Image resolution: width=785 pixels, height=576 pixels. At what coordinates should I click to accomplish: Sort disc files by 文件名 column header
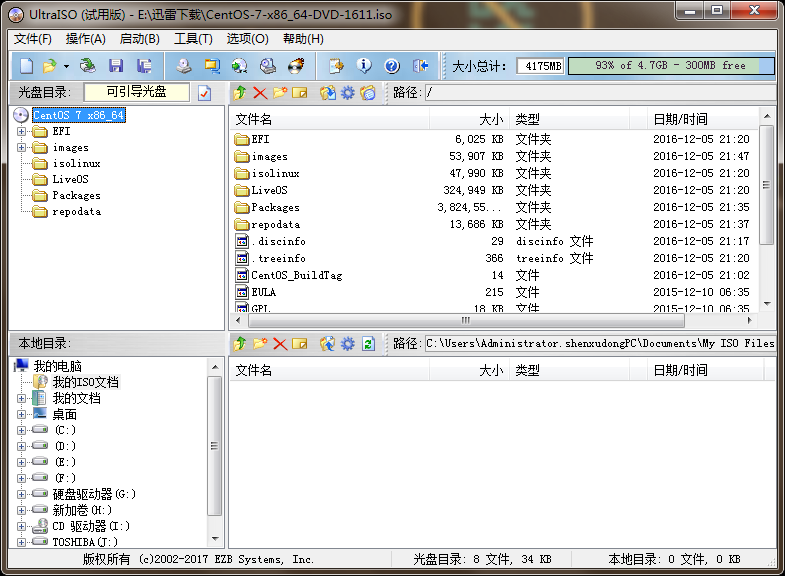329,119
